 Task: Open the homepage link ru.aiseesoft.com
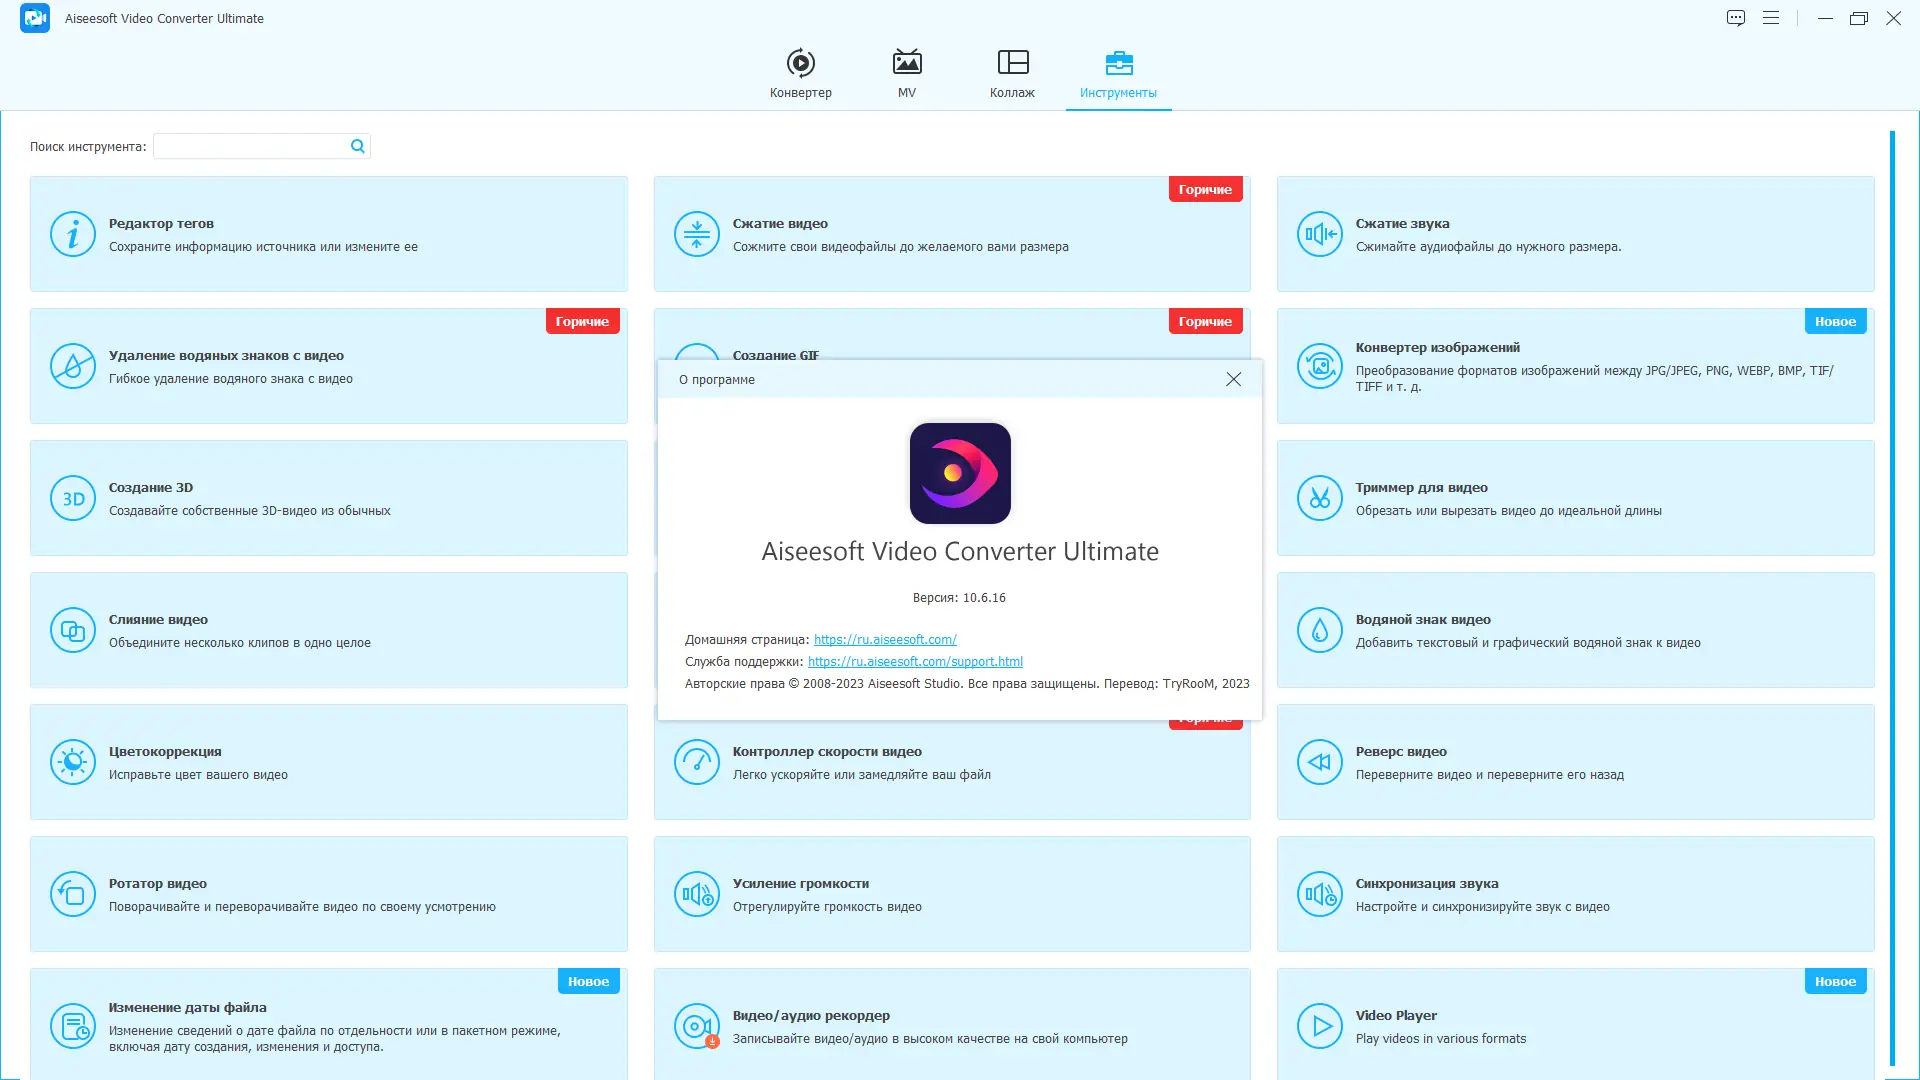pyautogui.click(x=884, y=640)
